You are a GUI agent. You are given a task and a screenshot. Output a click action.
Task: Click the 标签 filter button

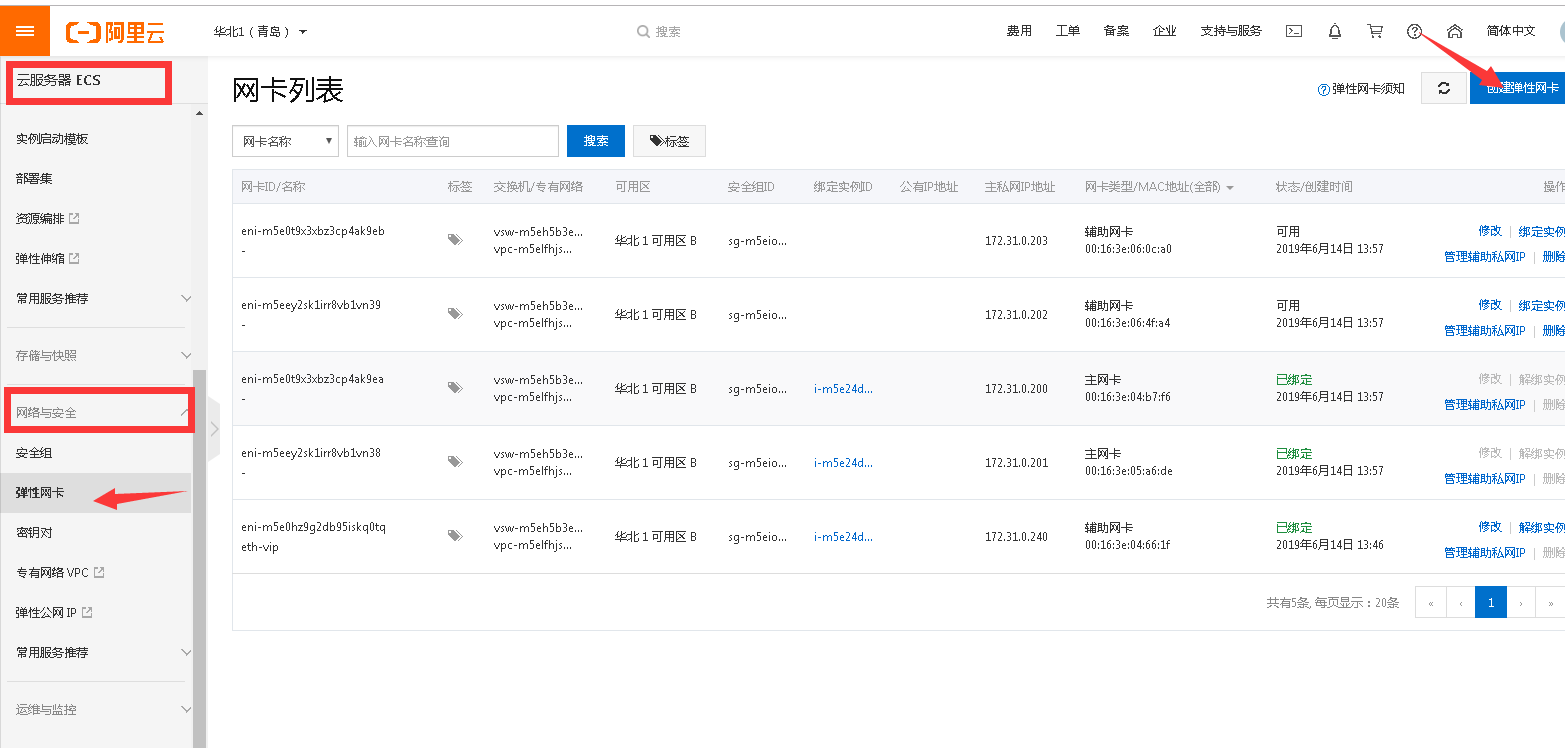point(669,141)
